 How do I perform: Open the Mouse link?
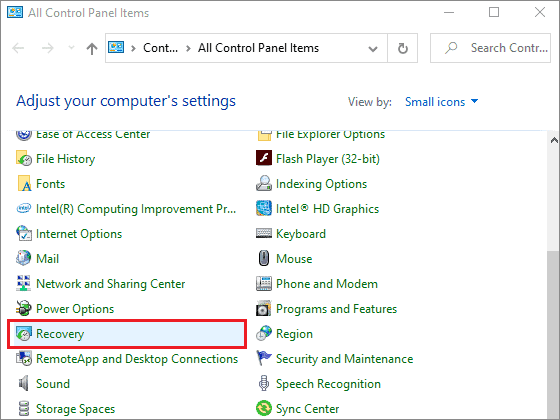pyautogui.click(x=294, y=259)
